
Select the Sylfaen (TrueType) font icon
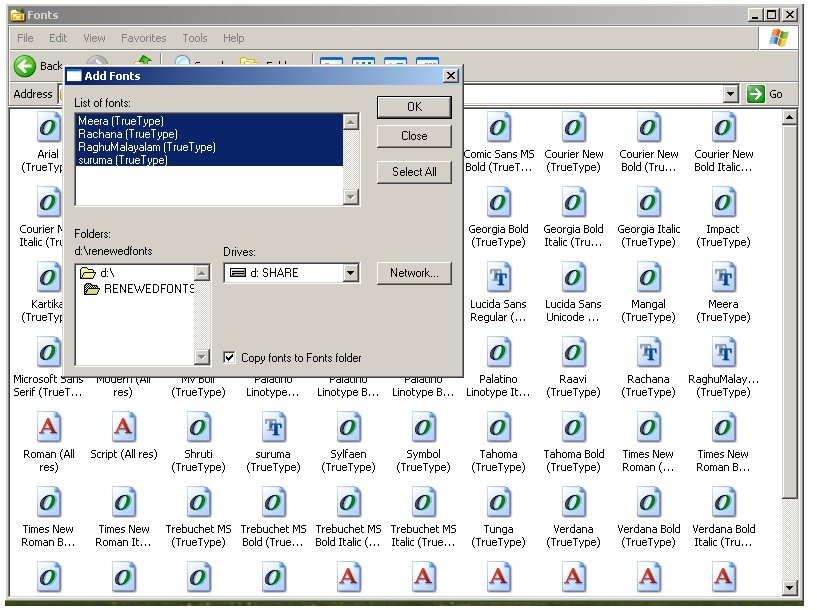click(349, 428)
